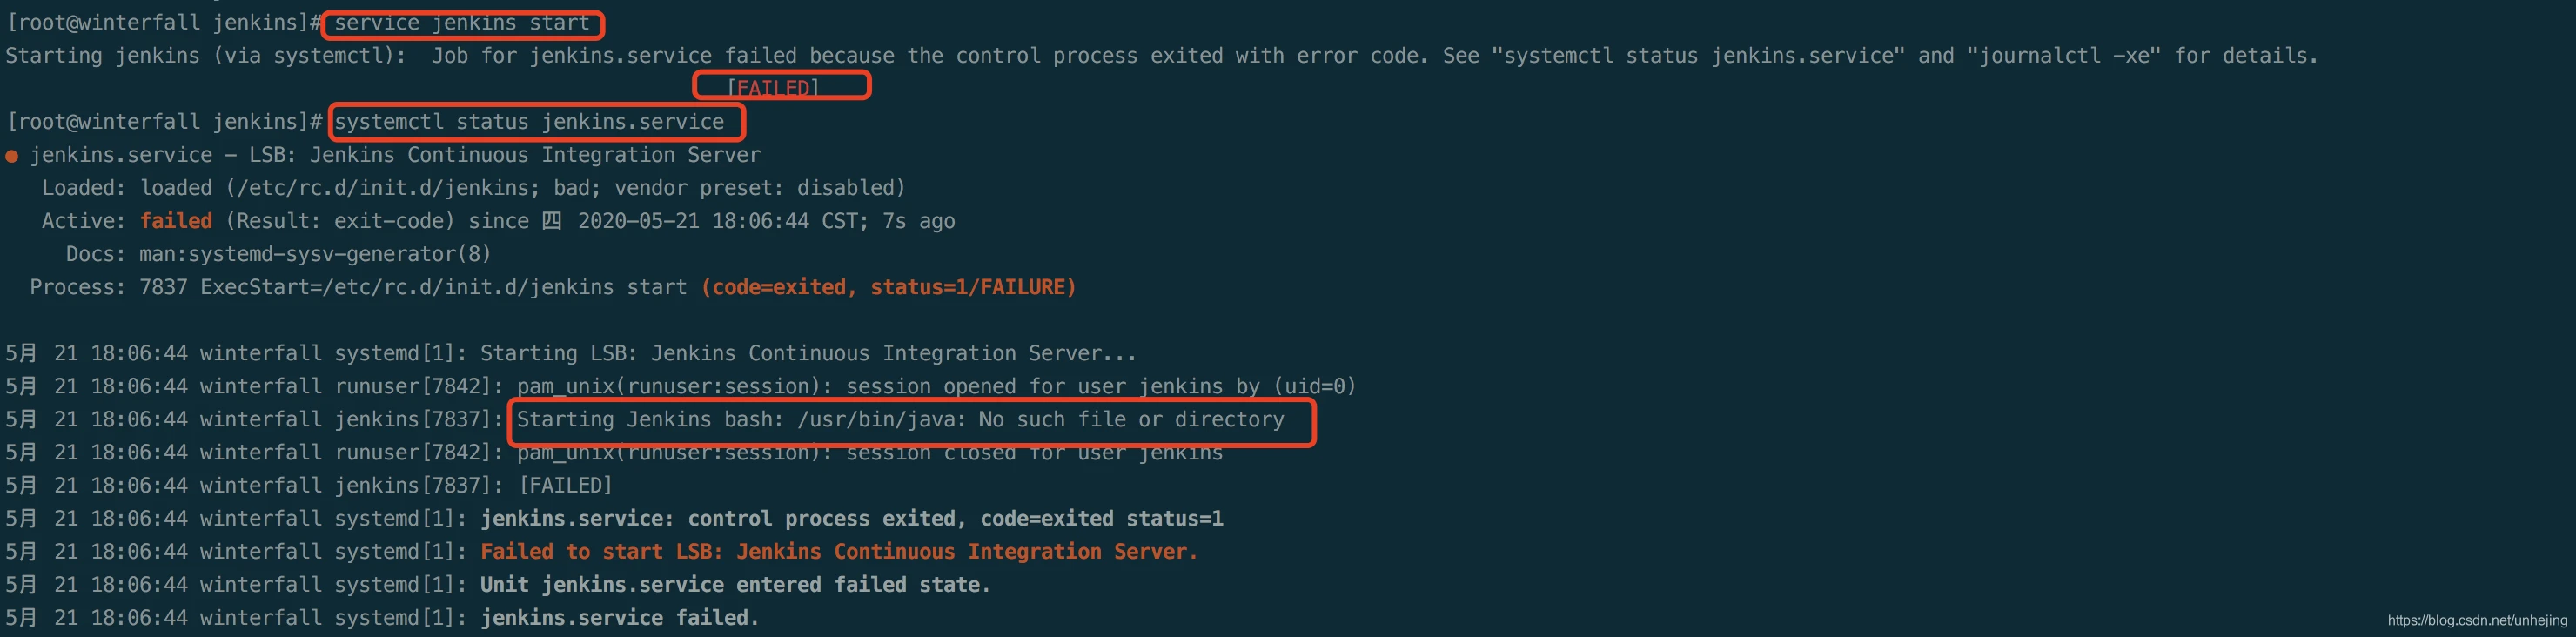Click the orange status dot before jenkins.service
The width and height of the screenshot is (2576, 637).
tap(12, 156)
